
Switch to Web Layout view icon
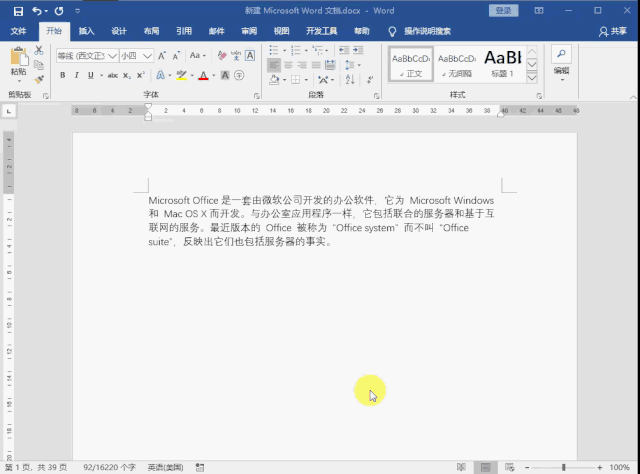click(x=509, y=467)
